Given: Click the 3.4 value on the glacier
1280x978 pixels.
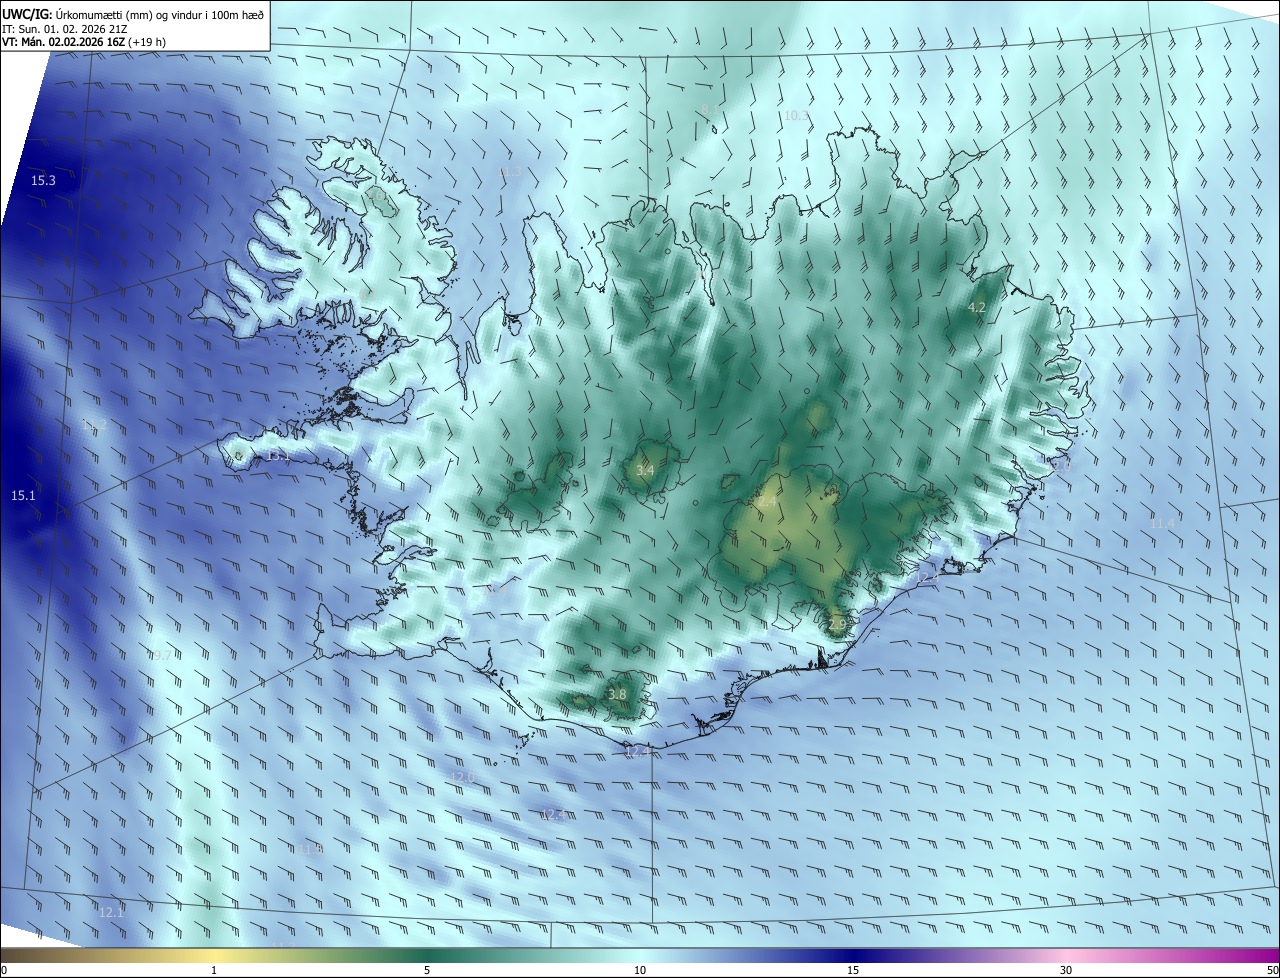Looking at the screenshot, I should (645, 470).
